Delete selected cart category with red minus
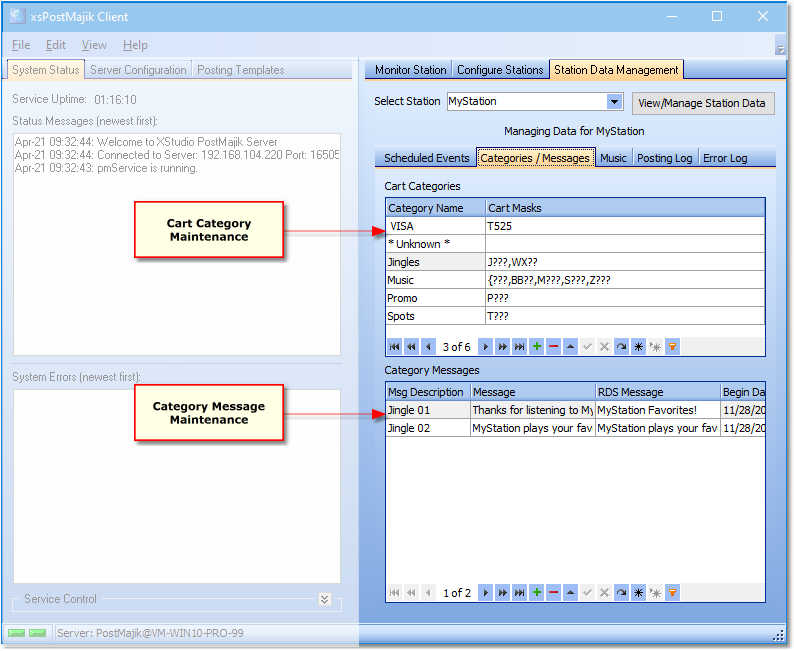Image resolution: width=794 pixels, height=651 pixels. [x=553, y=347]
